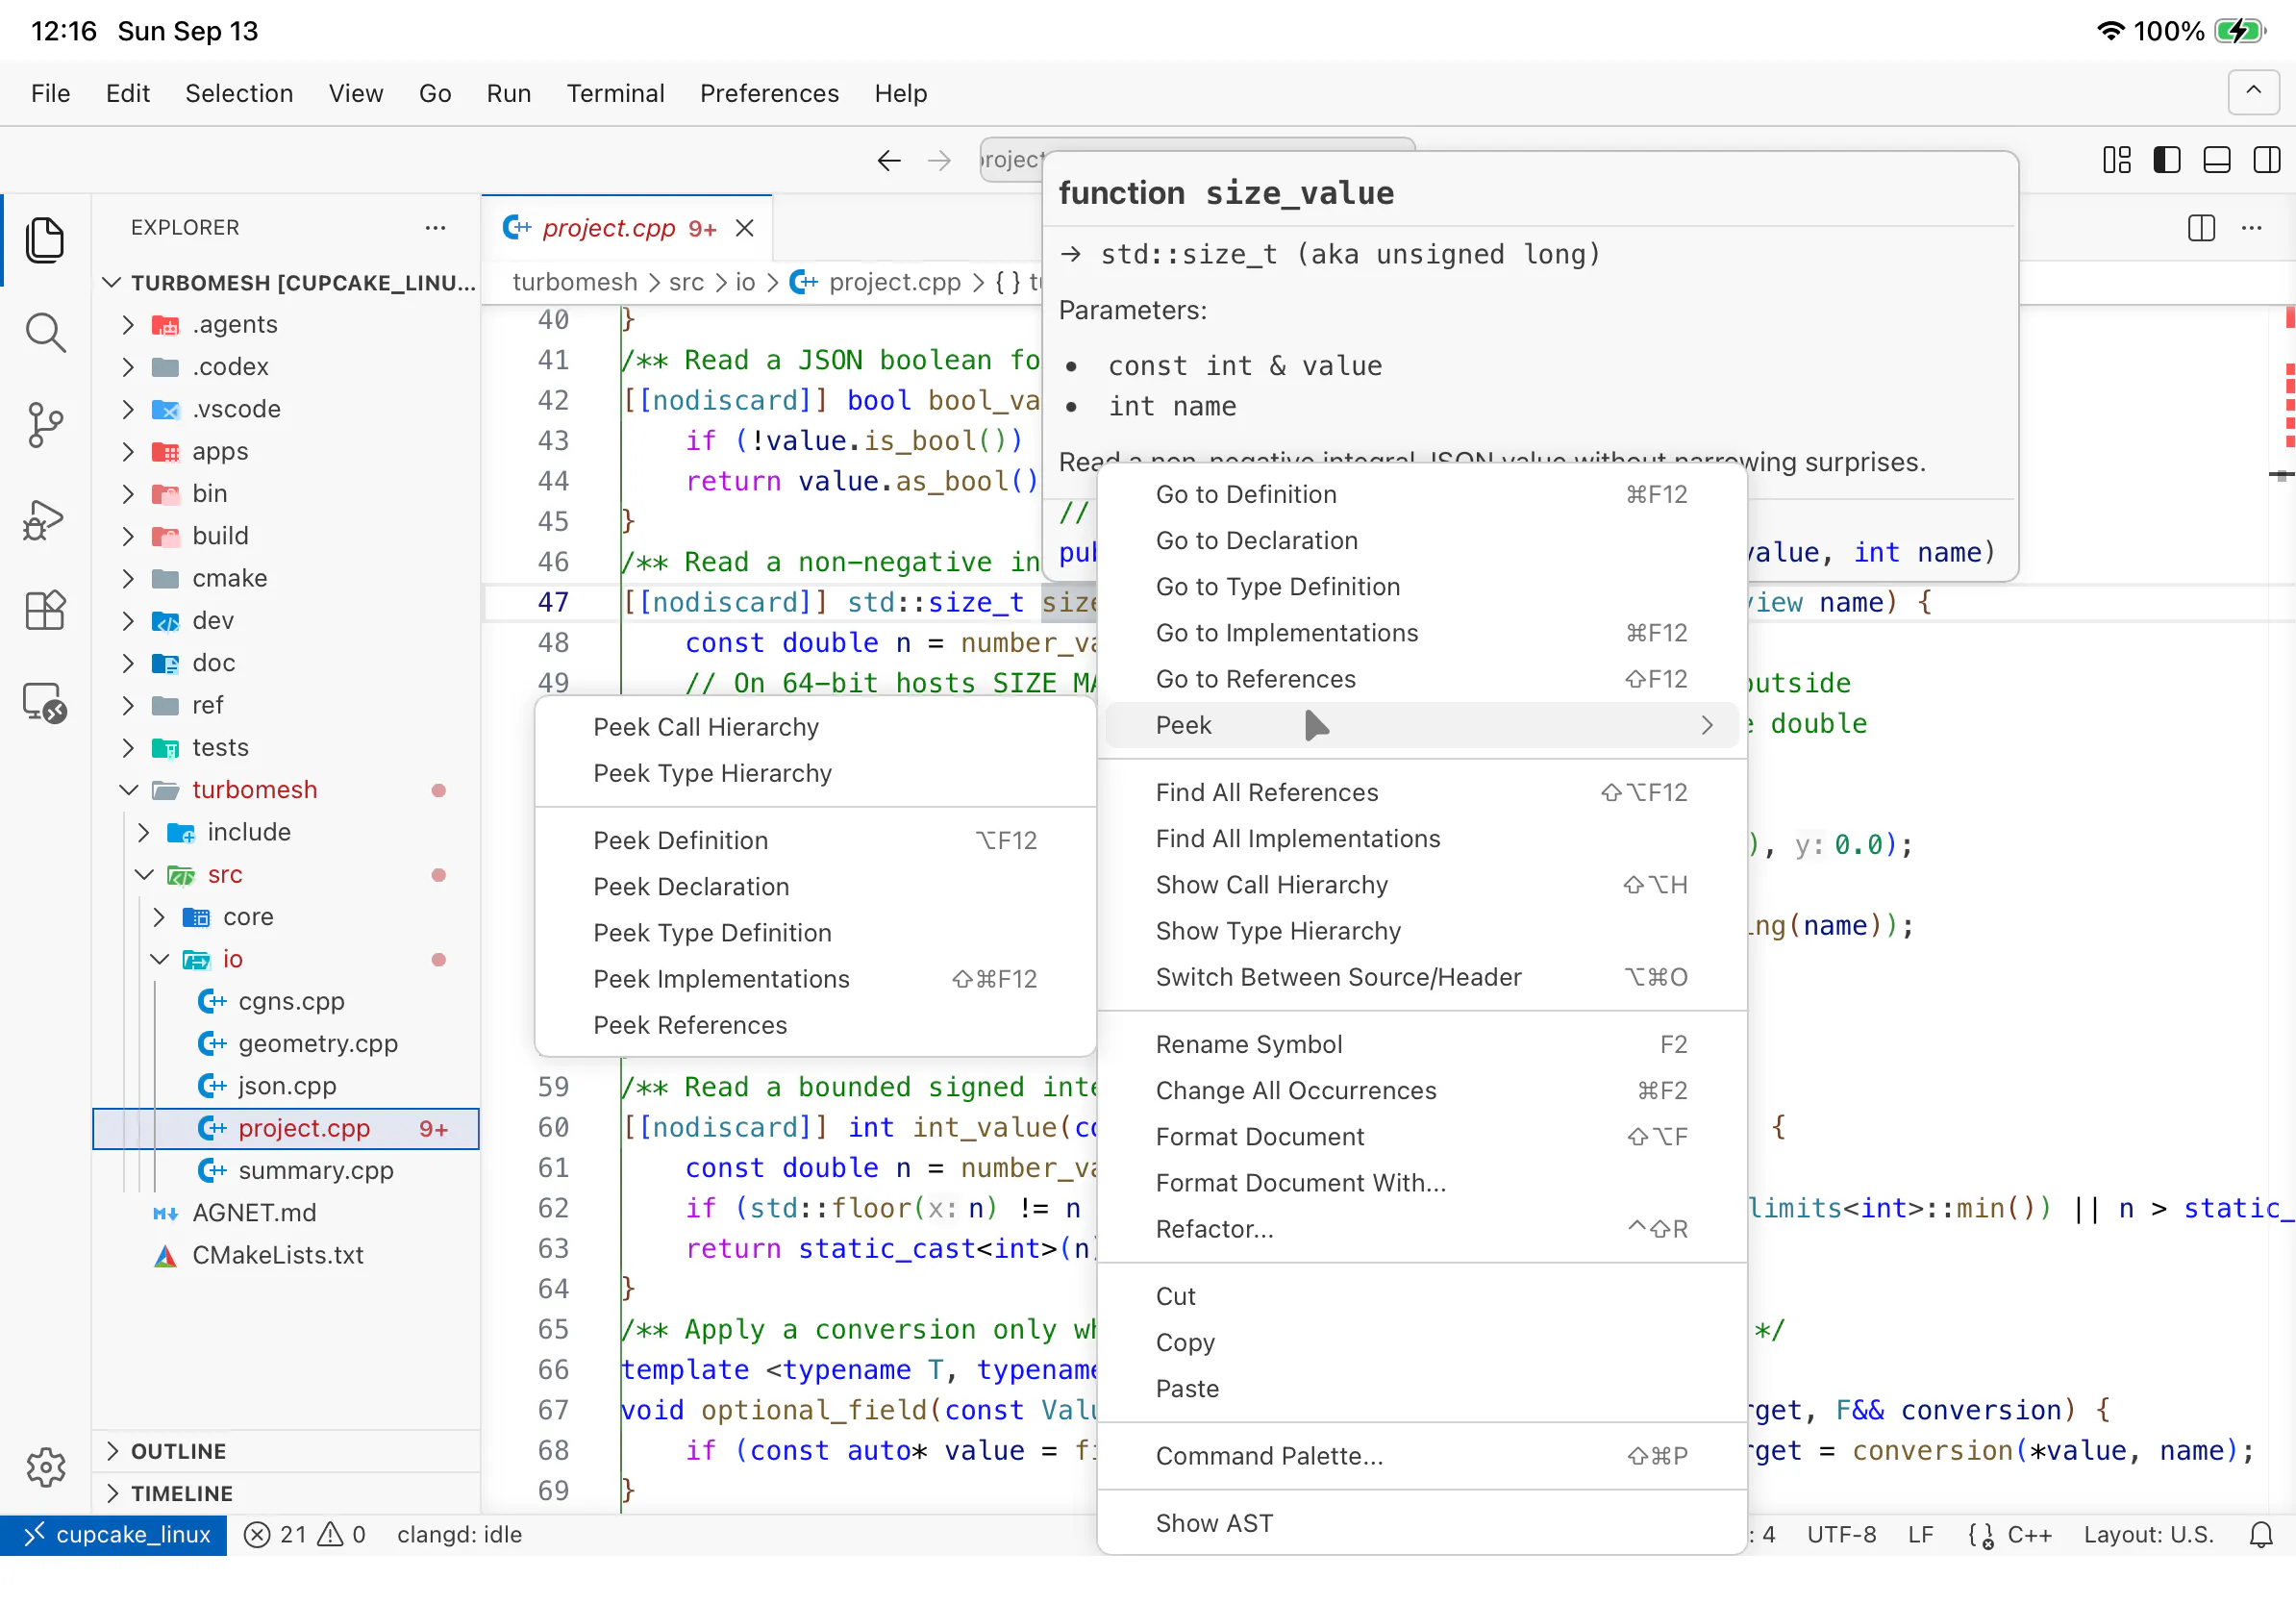Collapse the io folder
The width and height of the screenshot is (2296, 1604).
[285, 959]
